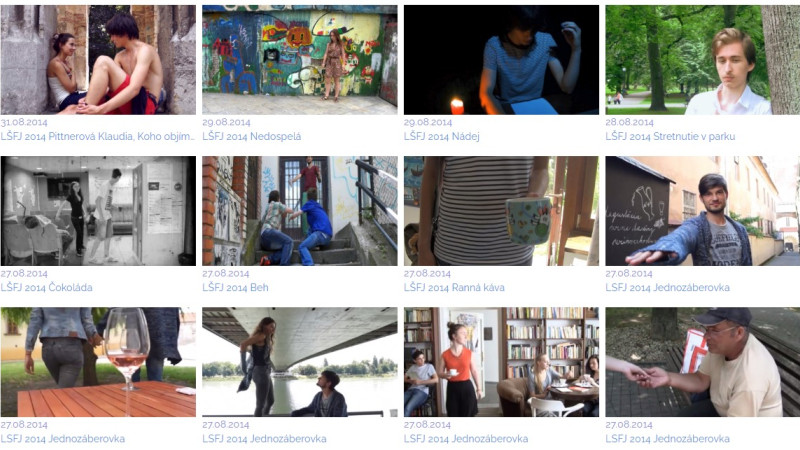Open Jednozáberovka link under chalkboard street thumbnail
This screenshot has width=800, height=450.
pyautogui.click(x=667, y=287)
